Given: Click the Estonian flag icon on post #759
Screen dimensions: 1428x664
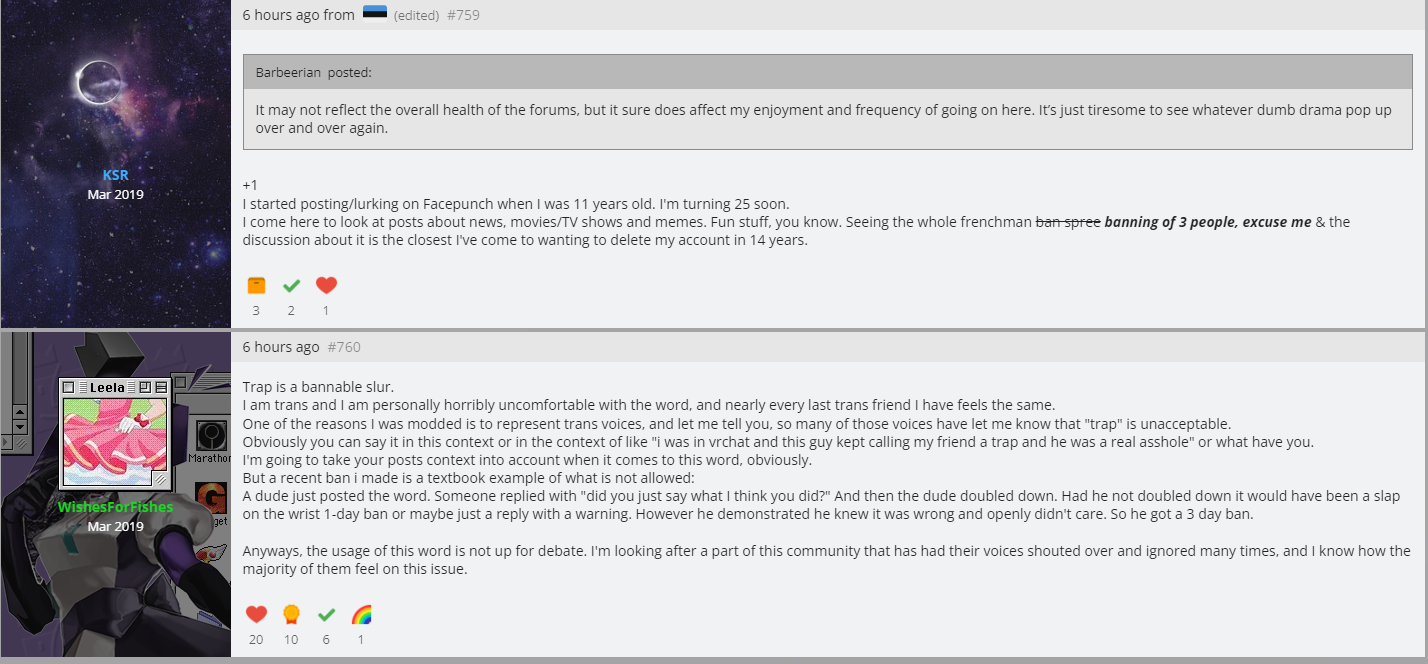Looking at the screenshot, I should point(375,13).
